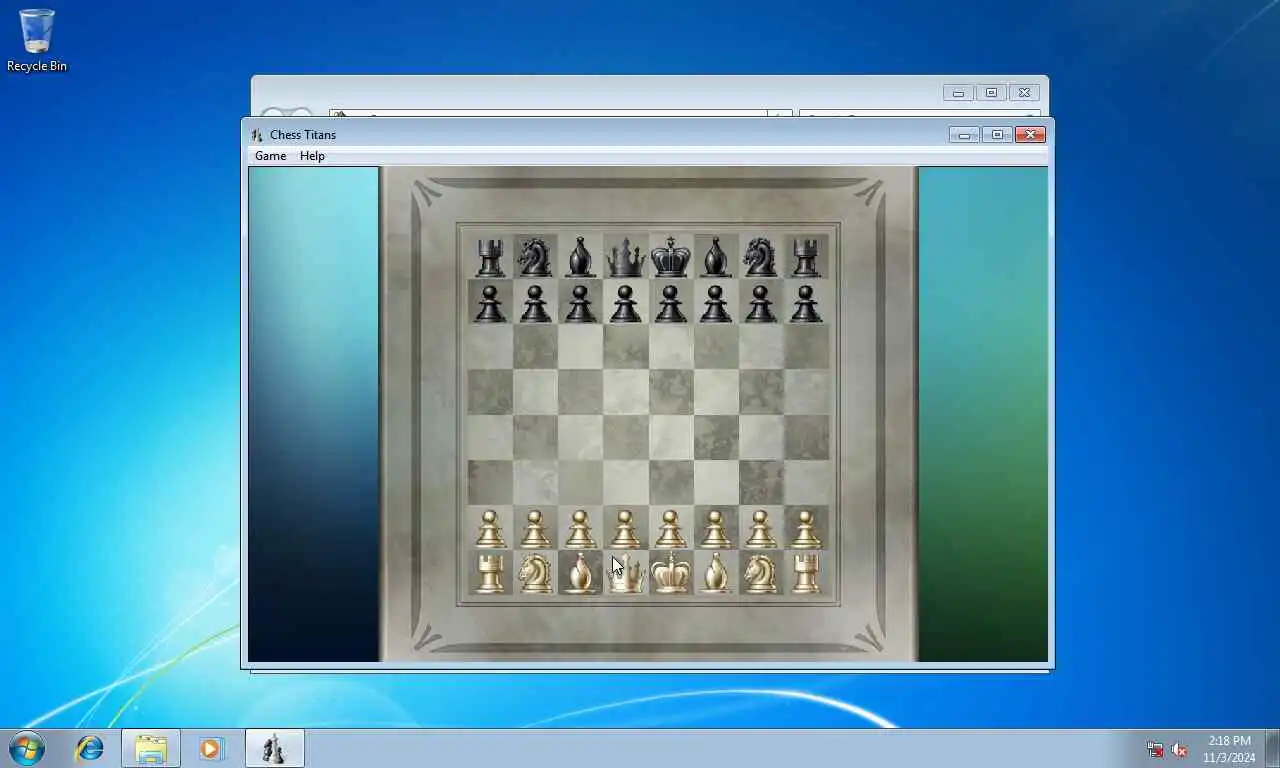Close the background Explorer window
The width and height of the screenshot is (1280, 768).
point(1024,93)
